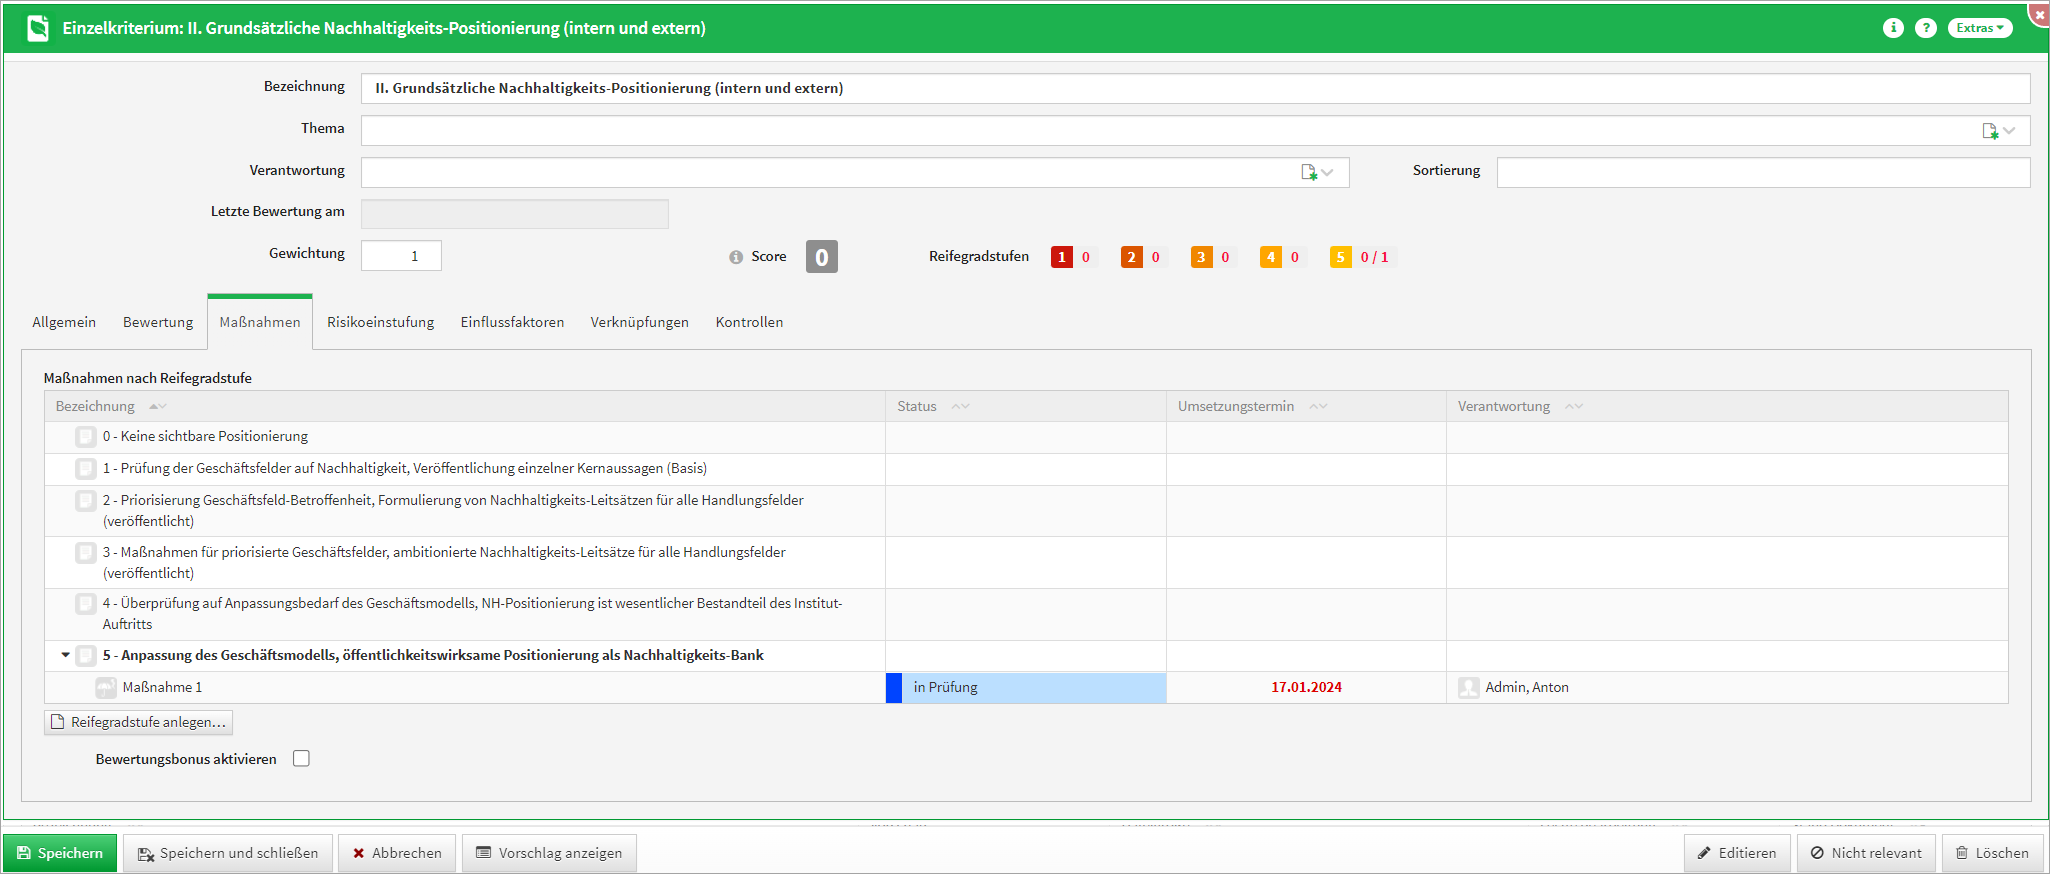This screenshot has width=2050, height=874.
Task: Click the Thema add-document icon
Action: tap(1990, 131)
